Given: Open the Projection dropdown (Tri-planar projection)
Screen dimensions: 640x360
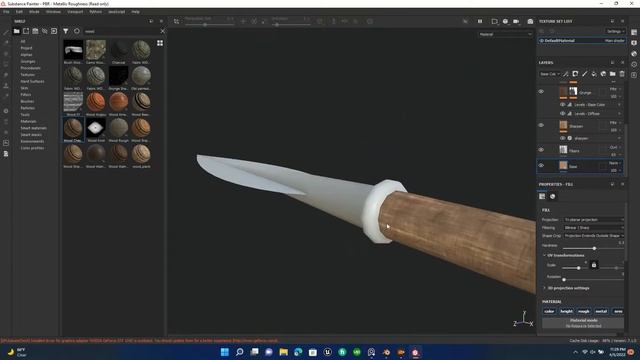Looking at the screenshot, I should click(594, 220).
